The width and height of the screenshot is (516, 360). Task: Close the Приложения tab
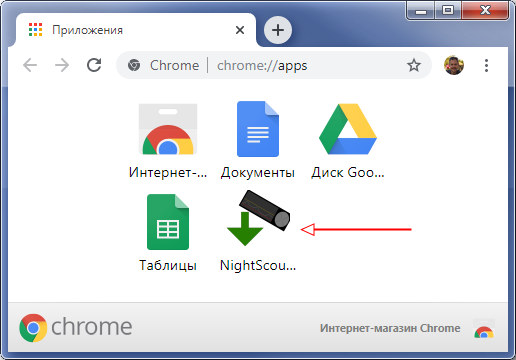point(240,30)
